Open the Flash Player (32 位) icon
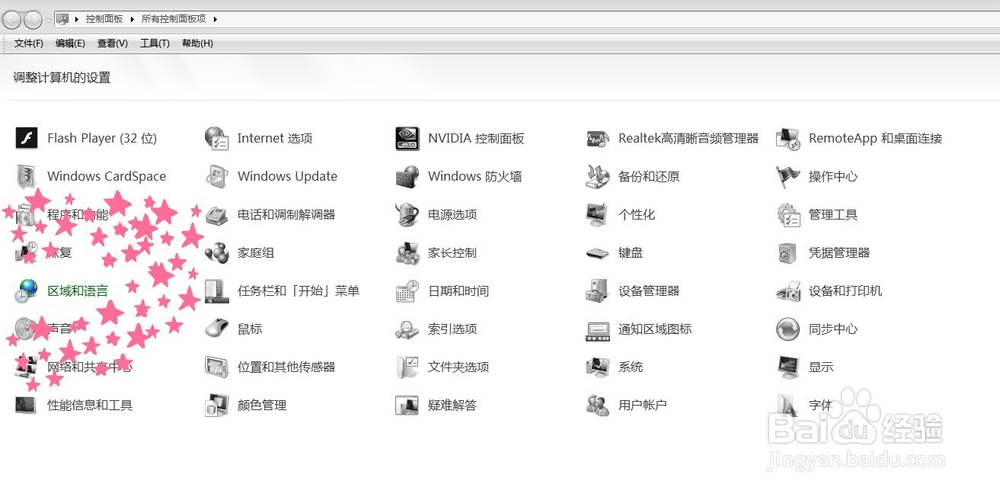 pyautogui.click(x=26, y=138)
